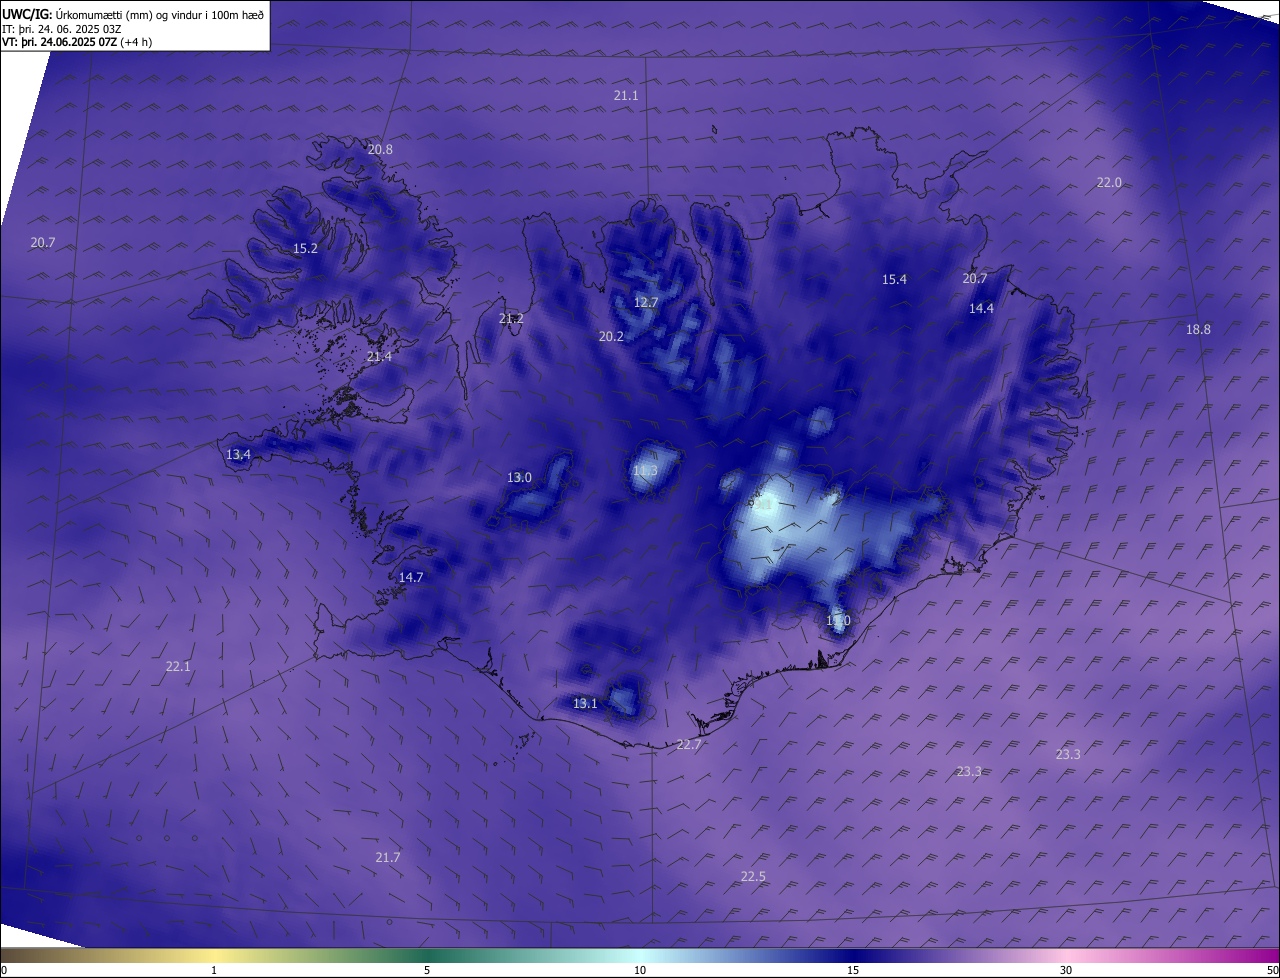
Task: Select the 14.4 value label
Action: 981,308
